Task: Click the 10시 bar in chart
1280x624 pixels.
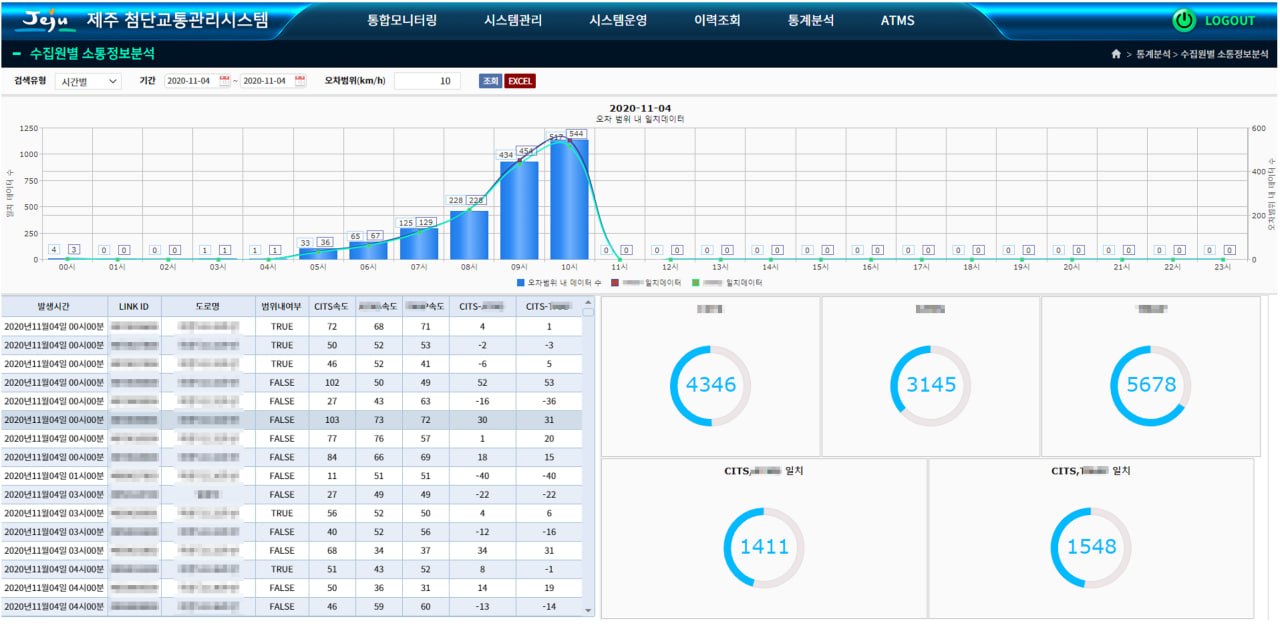Action: click(x=569, y=198)
